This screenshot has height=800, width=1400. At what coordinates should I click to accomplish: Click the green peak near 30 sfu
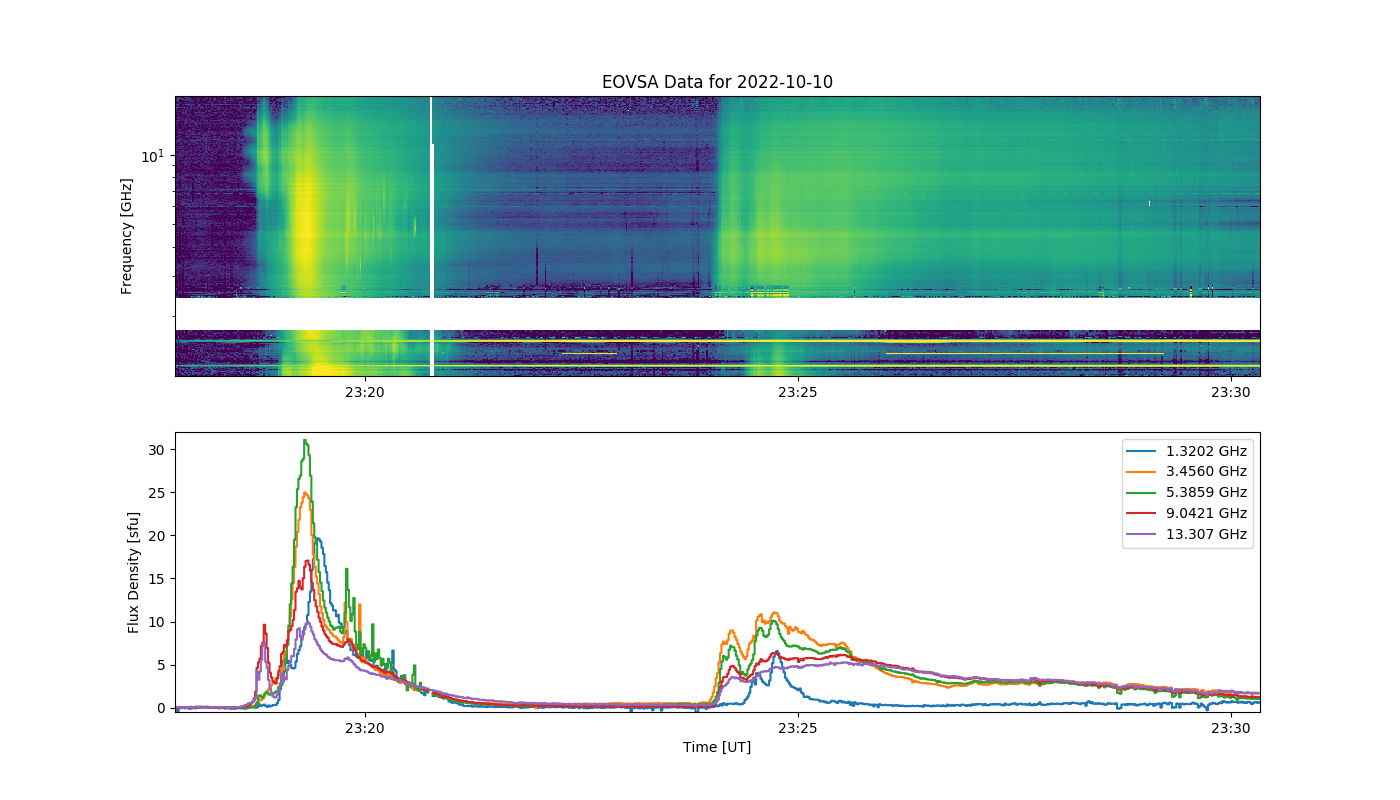coord(305,442)
